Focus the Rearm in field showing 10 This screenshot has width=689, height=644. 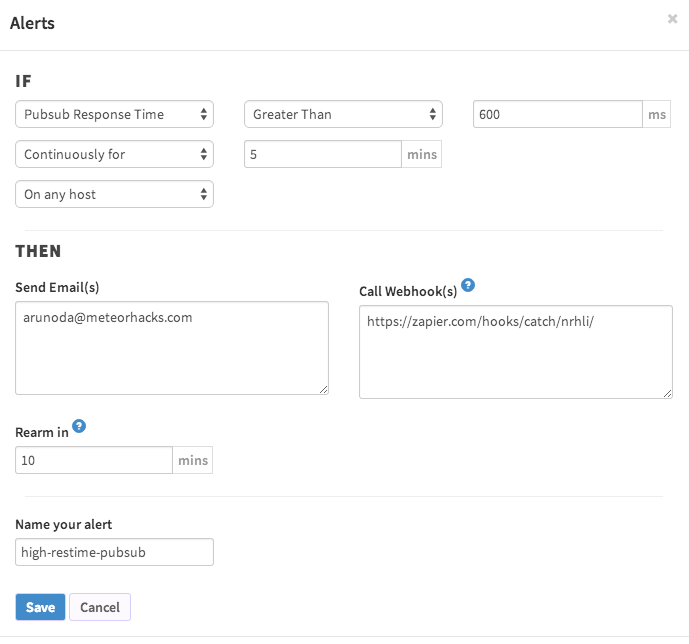click(94, 460)
